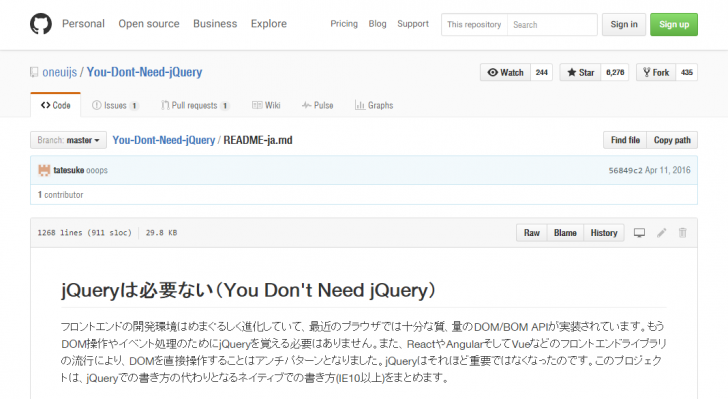Viewport: 728px width, 399px height.
Task: Click the README-ja.md file name text
Action: 258,140
